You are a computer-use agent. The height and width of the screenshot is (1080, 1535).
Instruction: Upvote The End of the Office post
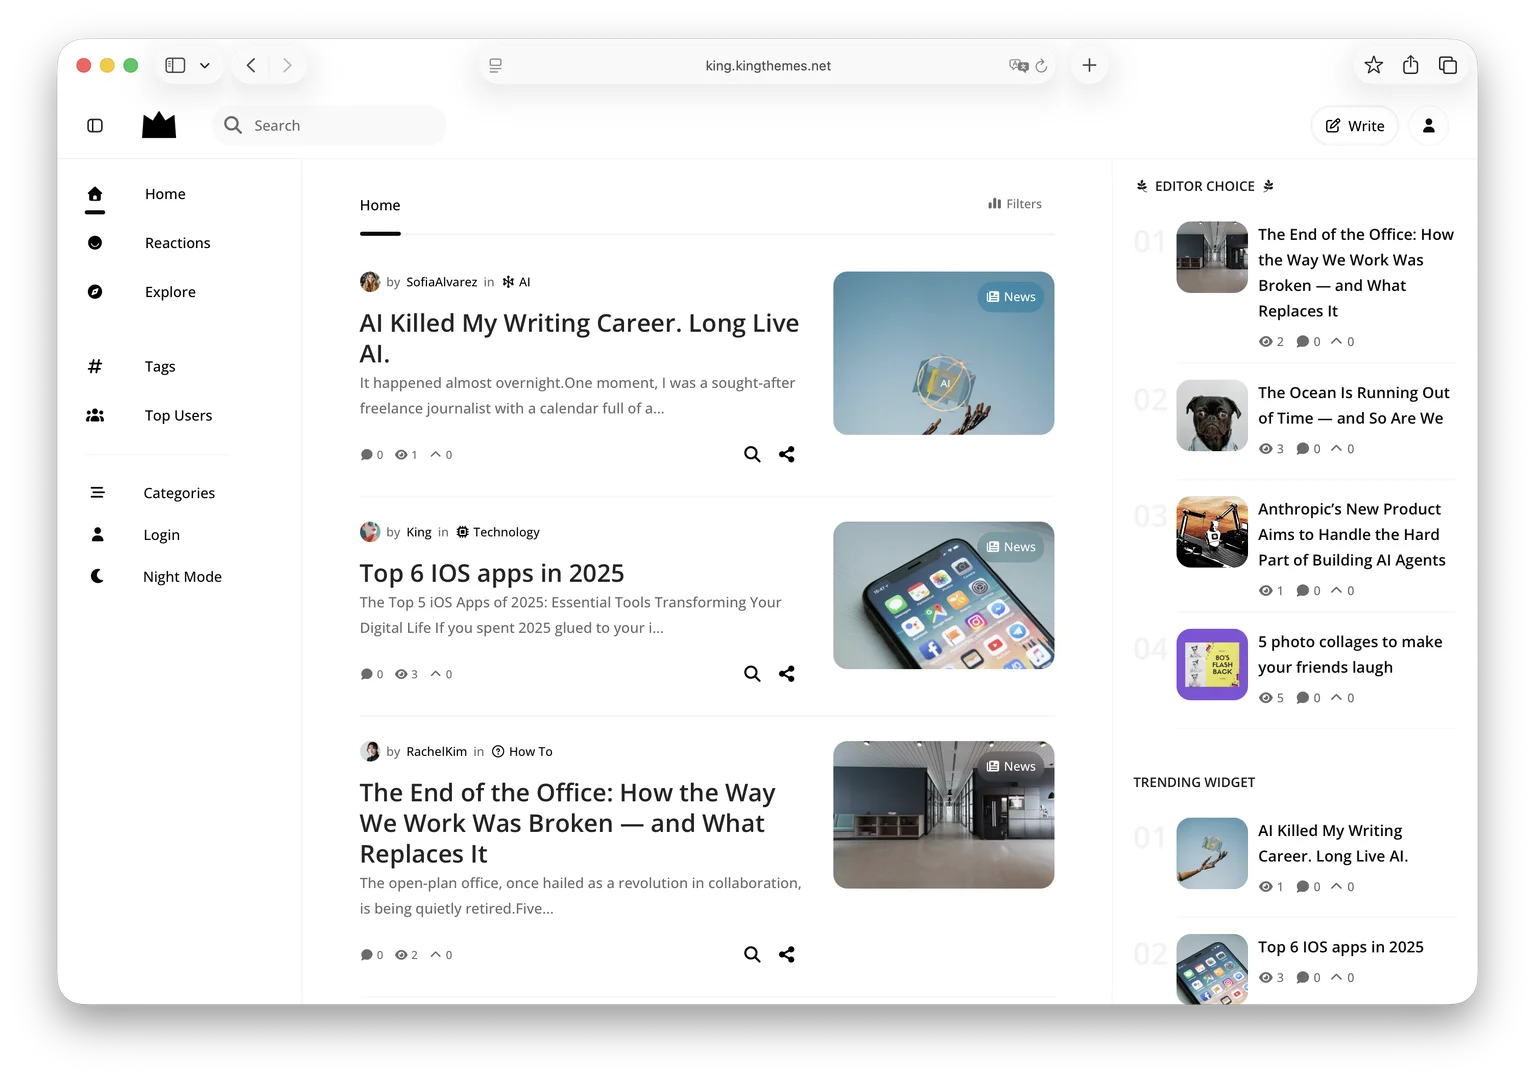(441, 955)
